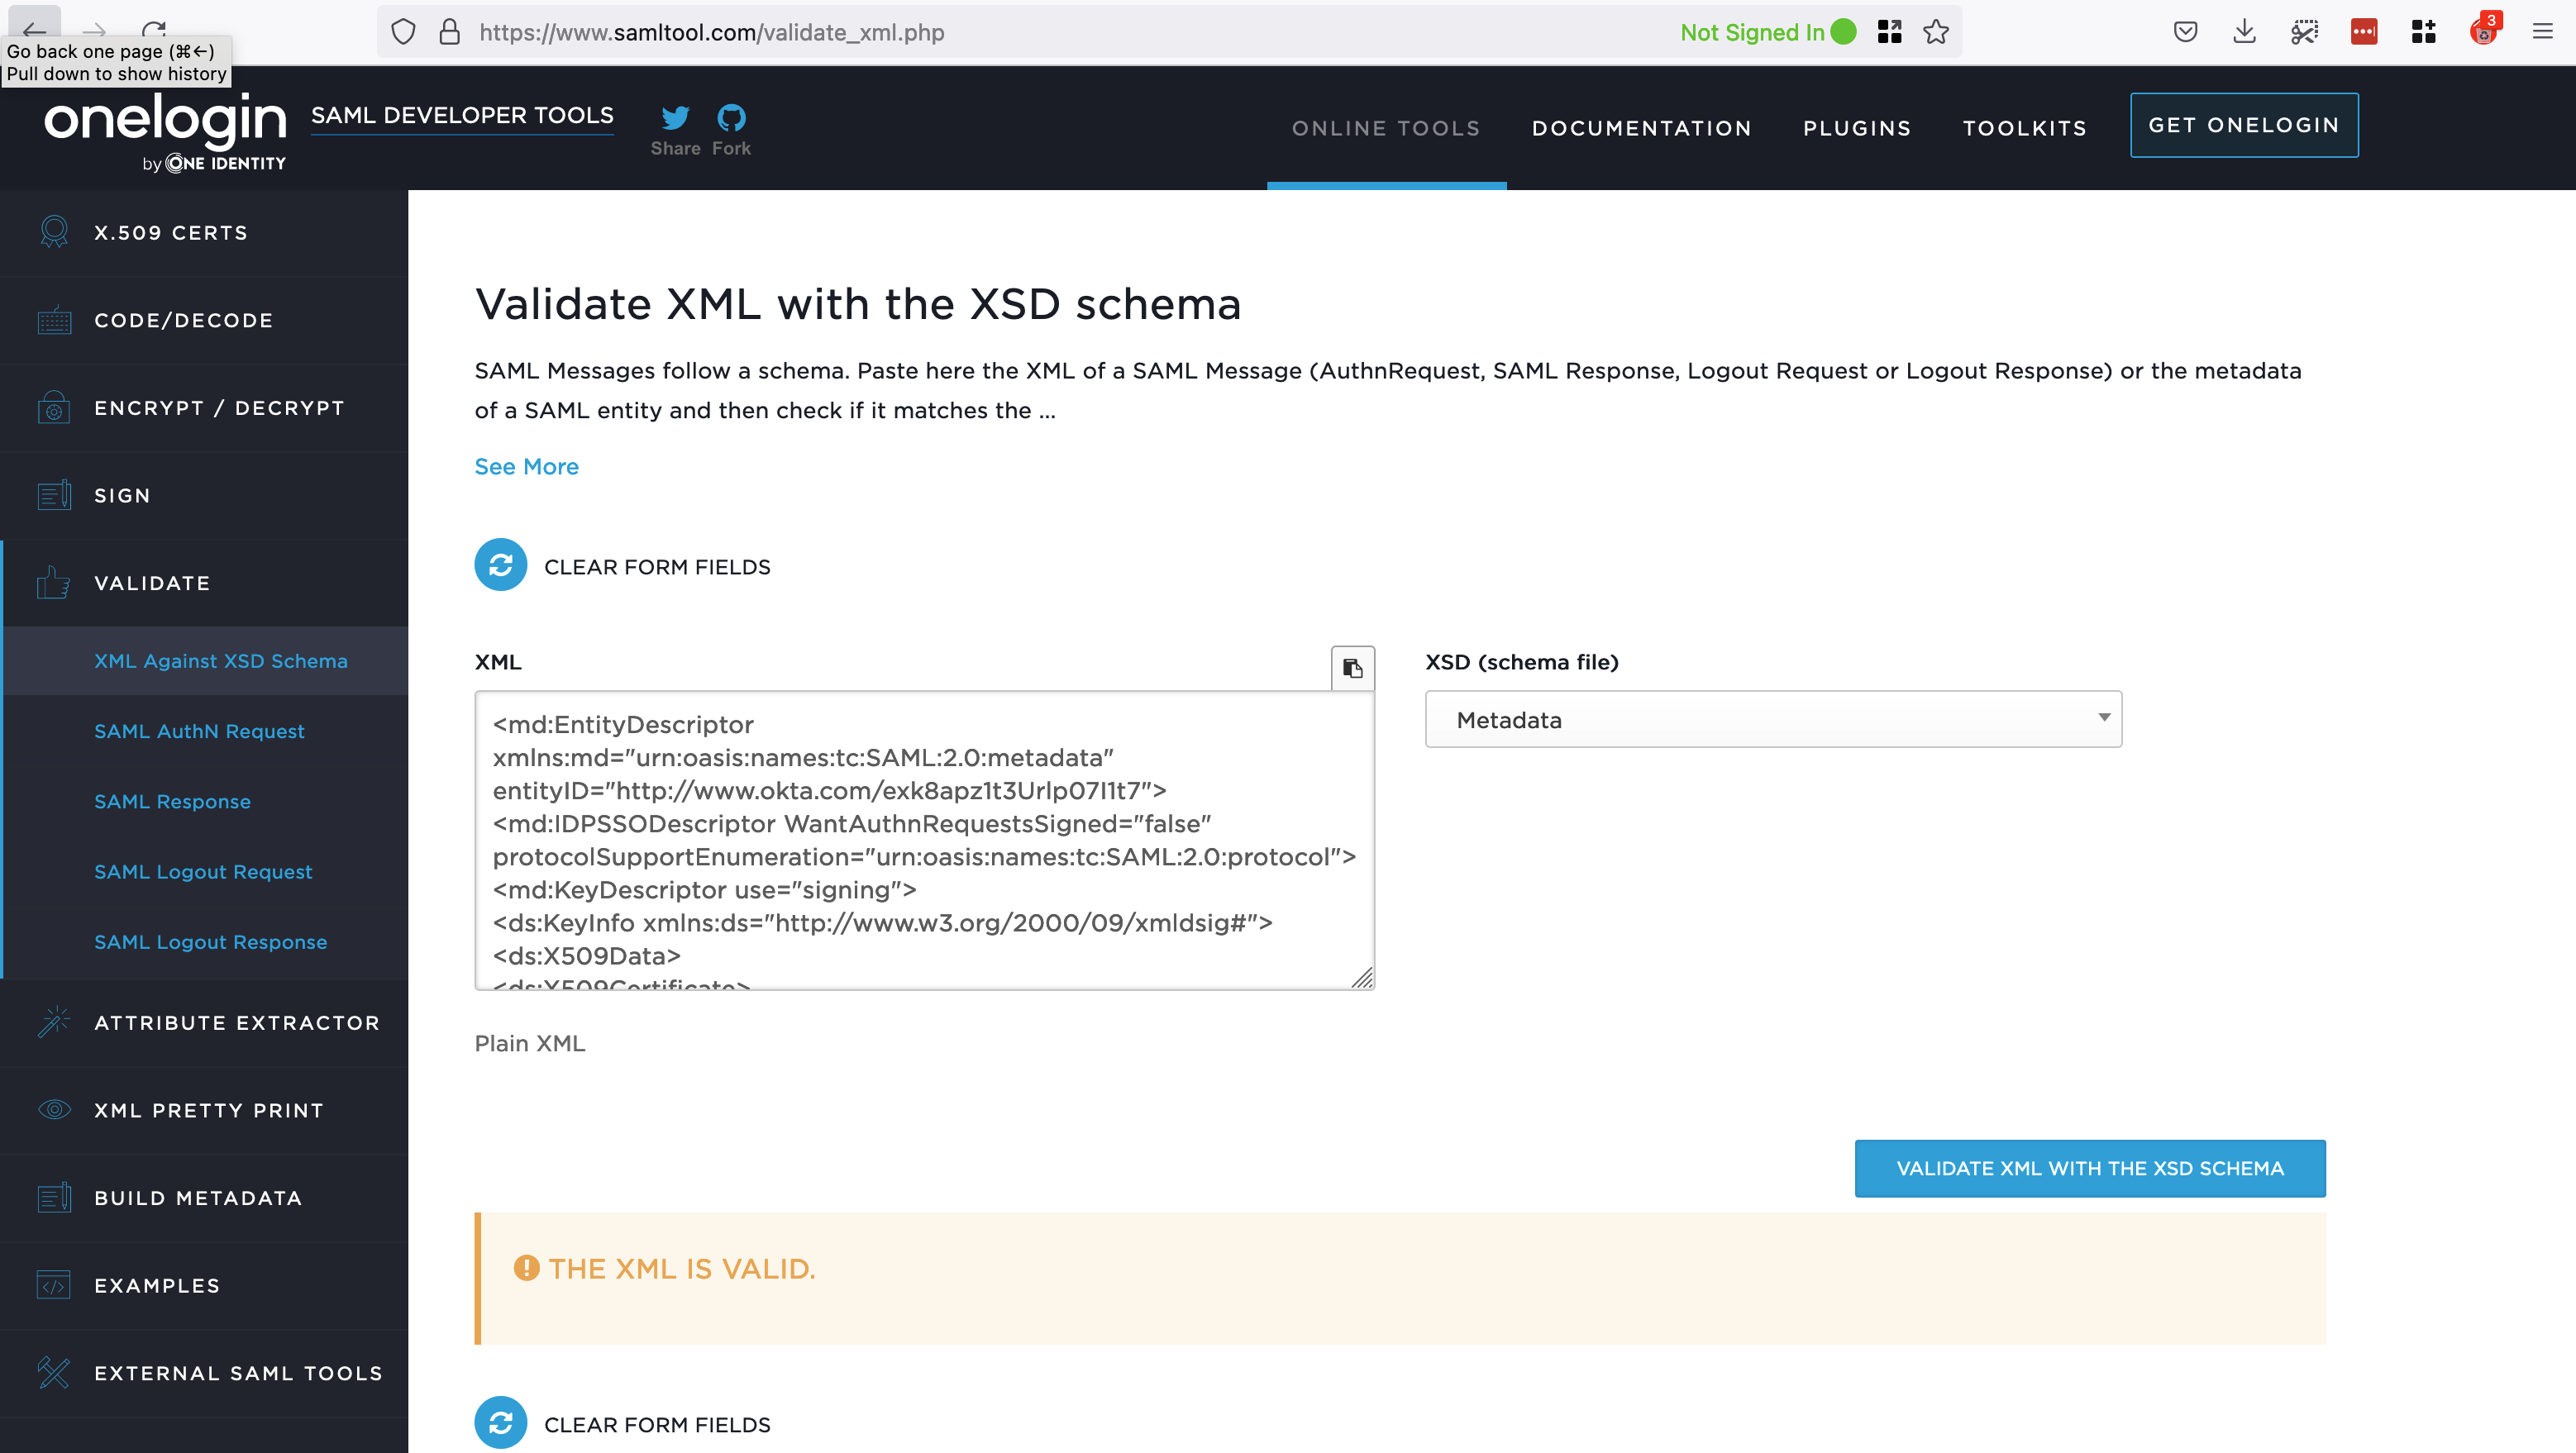
Task: Click the Sign document icon
Action: 54,495
